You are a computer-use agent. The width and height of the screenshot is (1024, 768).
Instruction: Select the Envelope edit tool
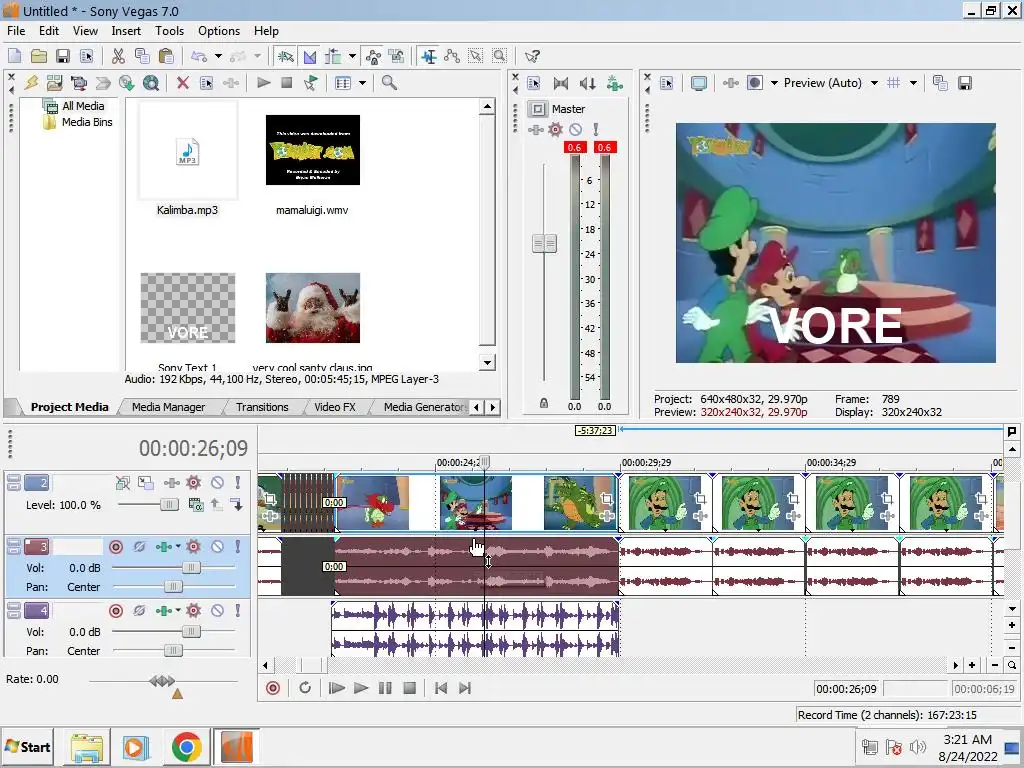click(452, 56)
